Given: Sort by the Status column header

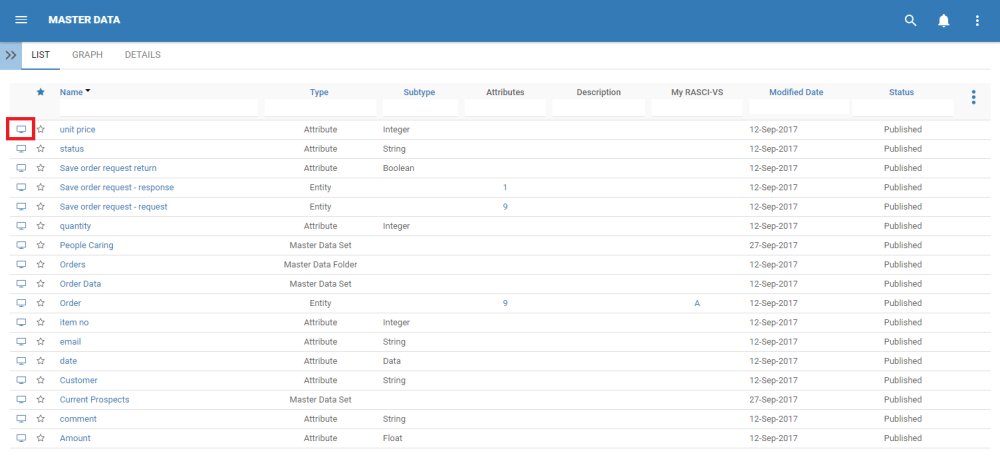Looking at the screenshot, I should tap(901, 92).
